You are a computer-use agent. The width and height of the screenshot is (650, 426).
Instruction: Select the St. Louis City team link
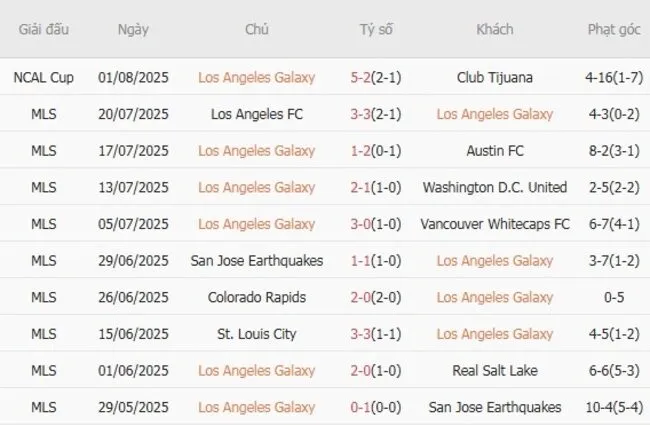257,334
